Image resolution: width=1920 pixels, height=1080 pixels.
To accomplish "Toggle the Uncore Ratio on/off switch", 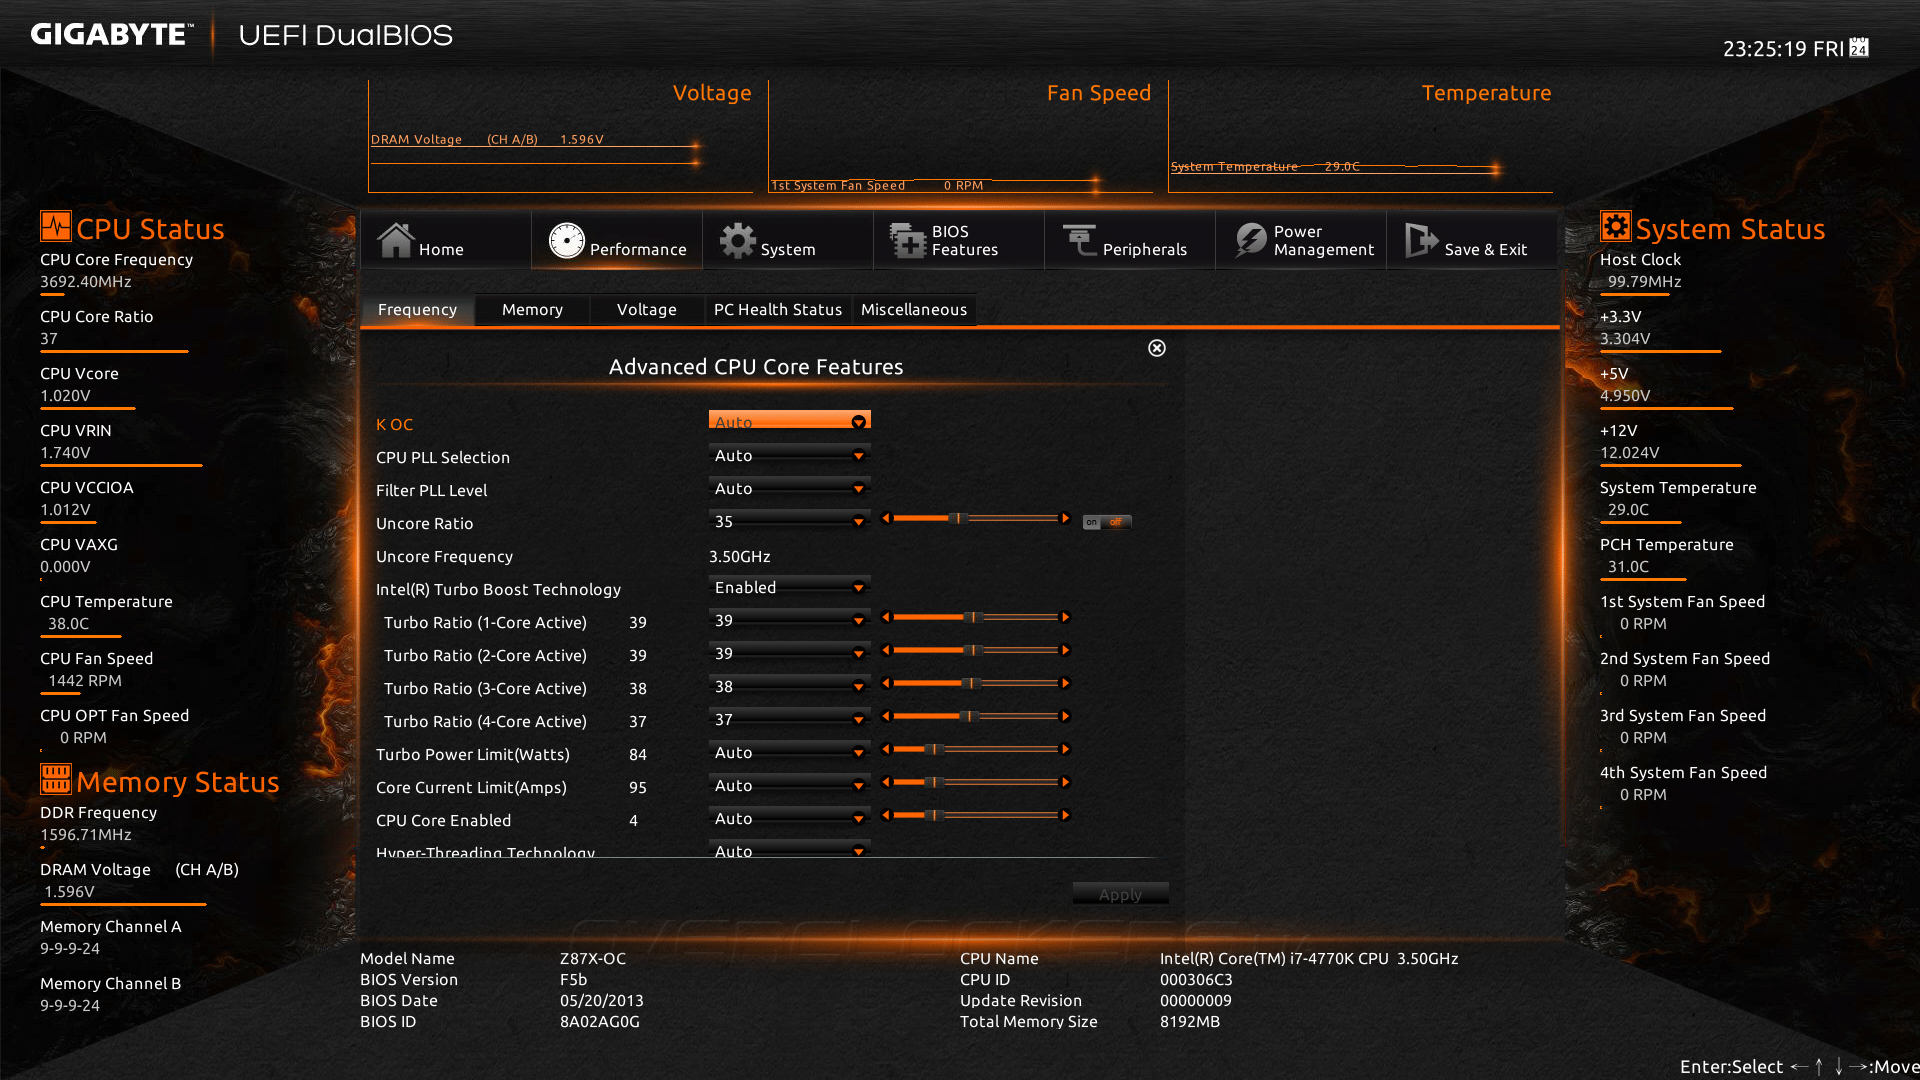I will pyautogui.click(x=1106, y=522).
